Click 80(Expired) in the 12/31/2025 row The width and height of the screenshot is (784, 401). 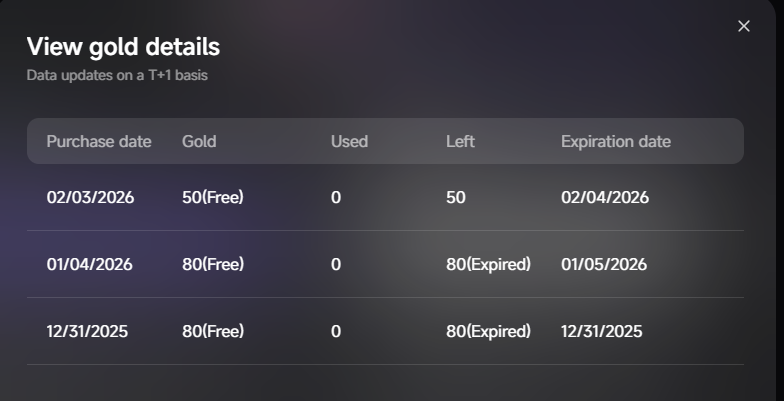coord(488,331)
